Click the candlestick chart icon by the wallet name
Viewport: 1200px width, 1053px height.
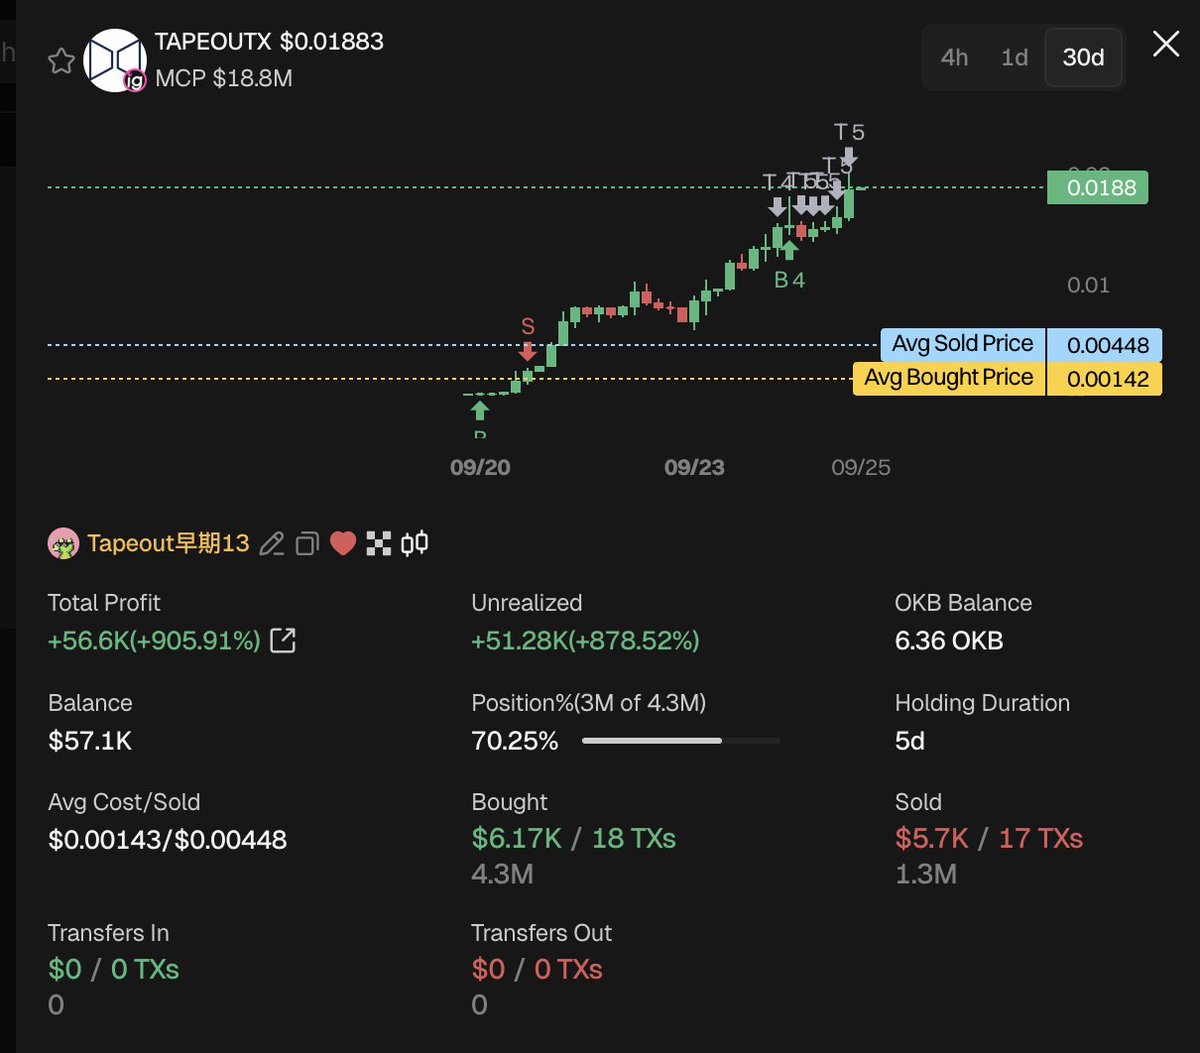pos(414,544)
